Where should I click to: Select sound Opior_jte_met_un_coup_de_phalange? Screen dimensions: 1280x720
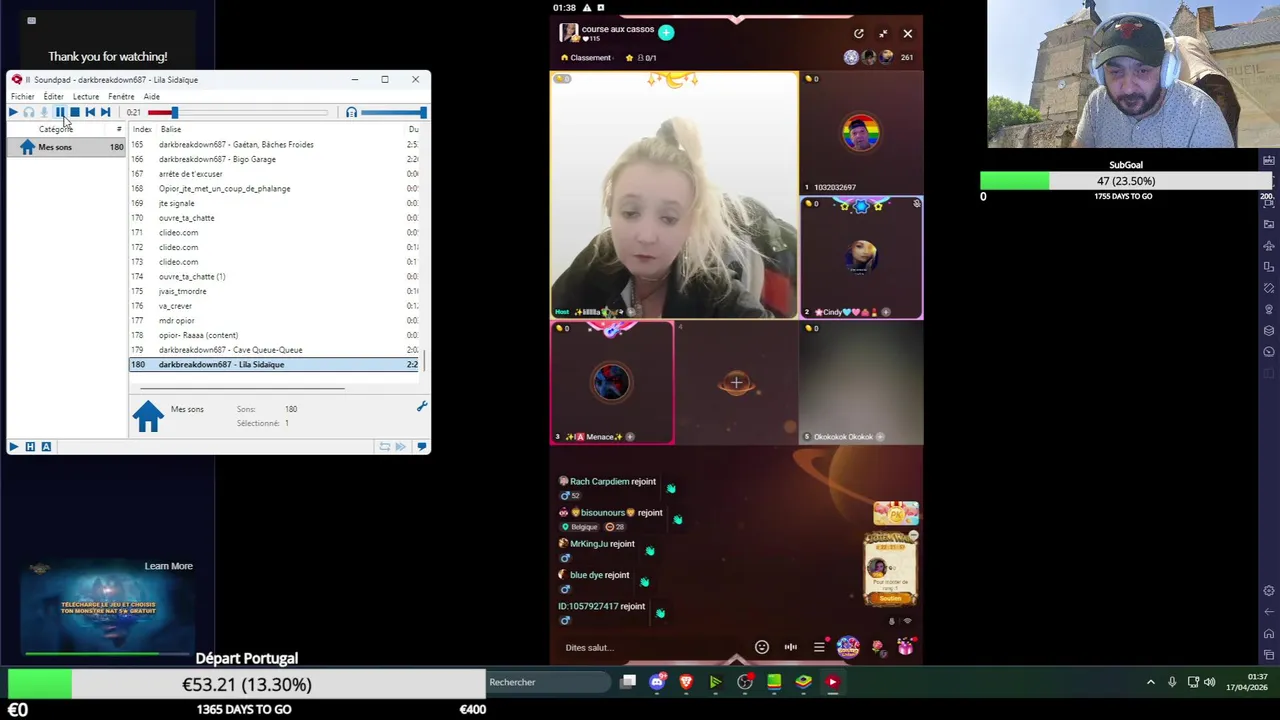(x=276, y=188)
